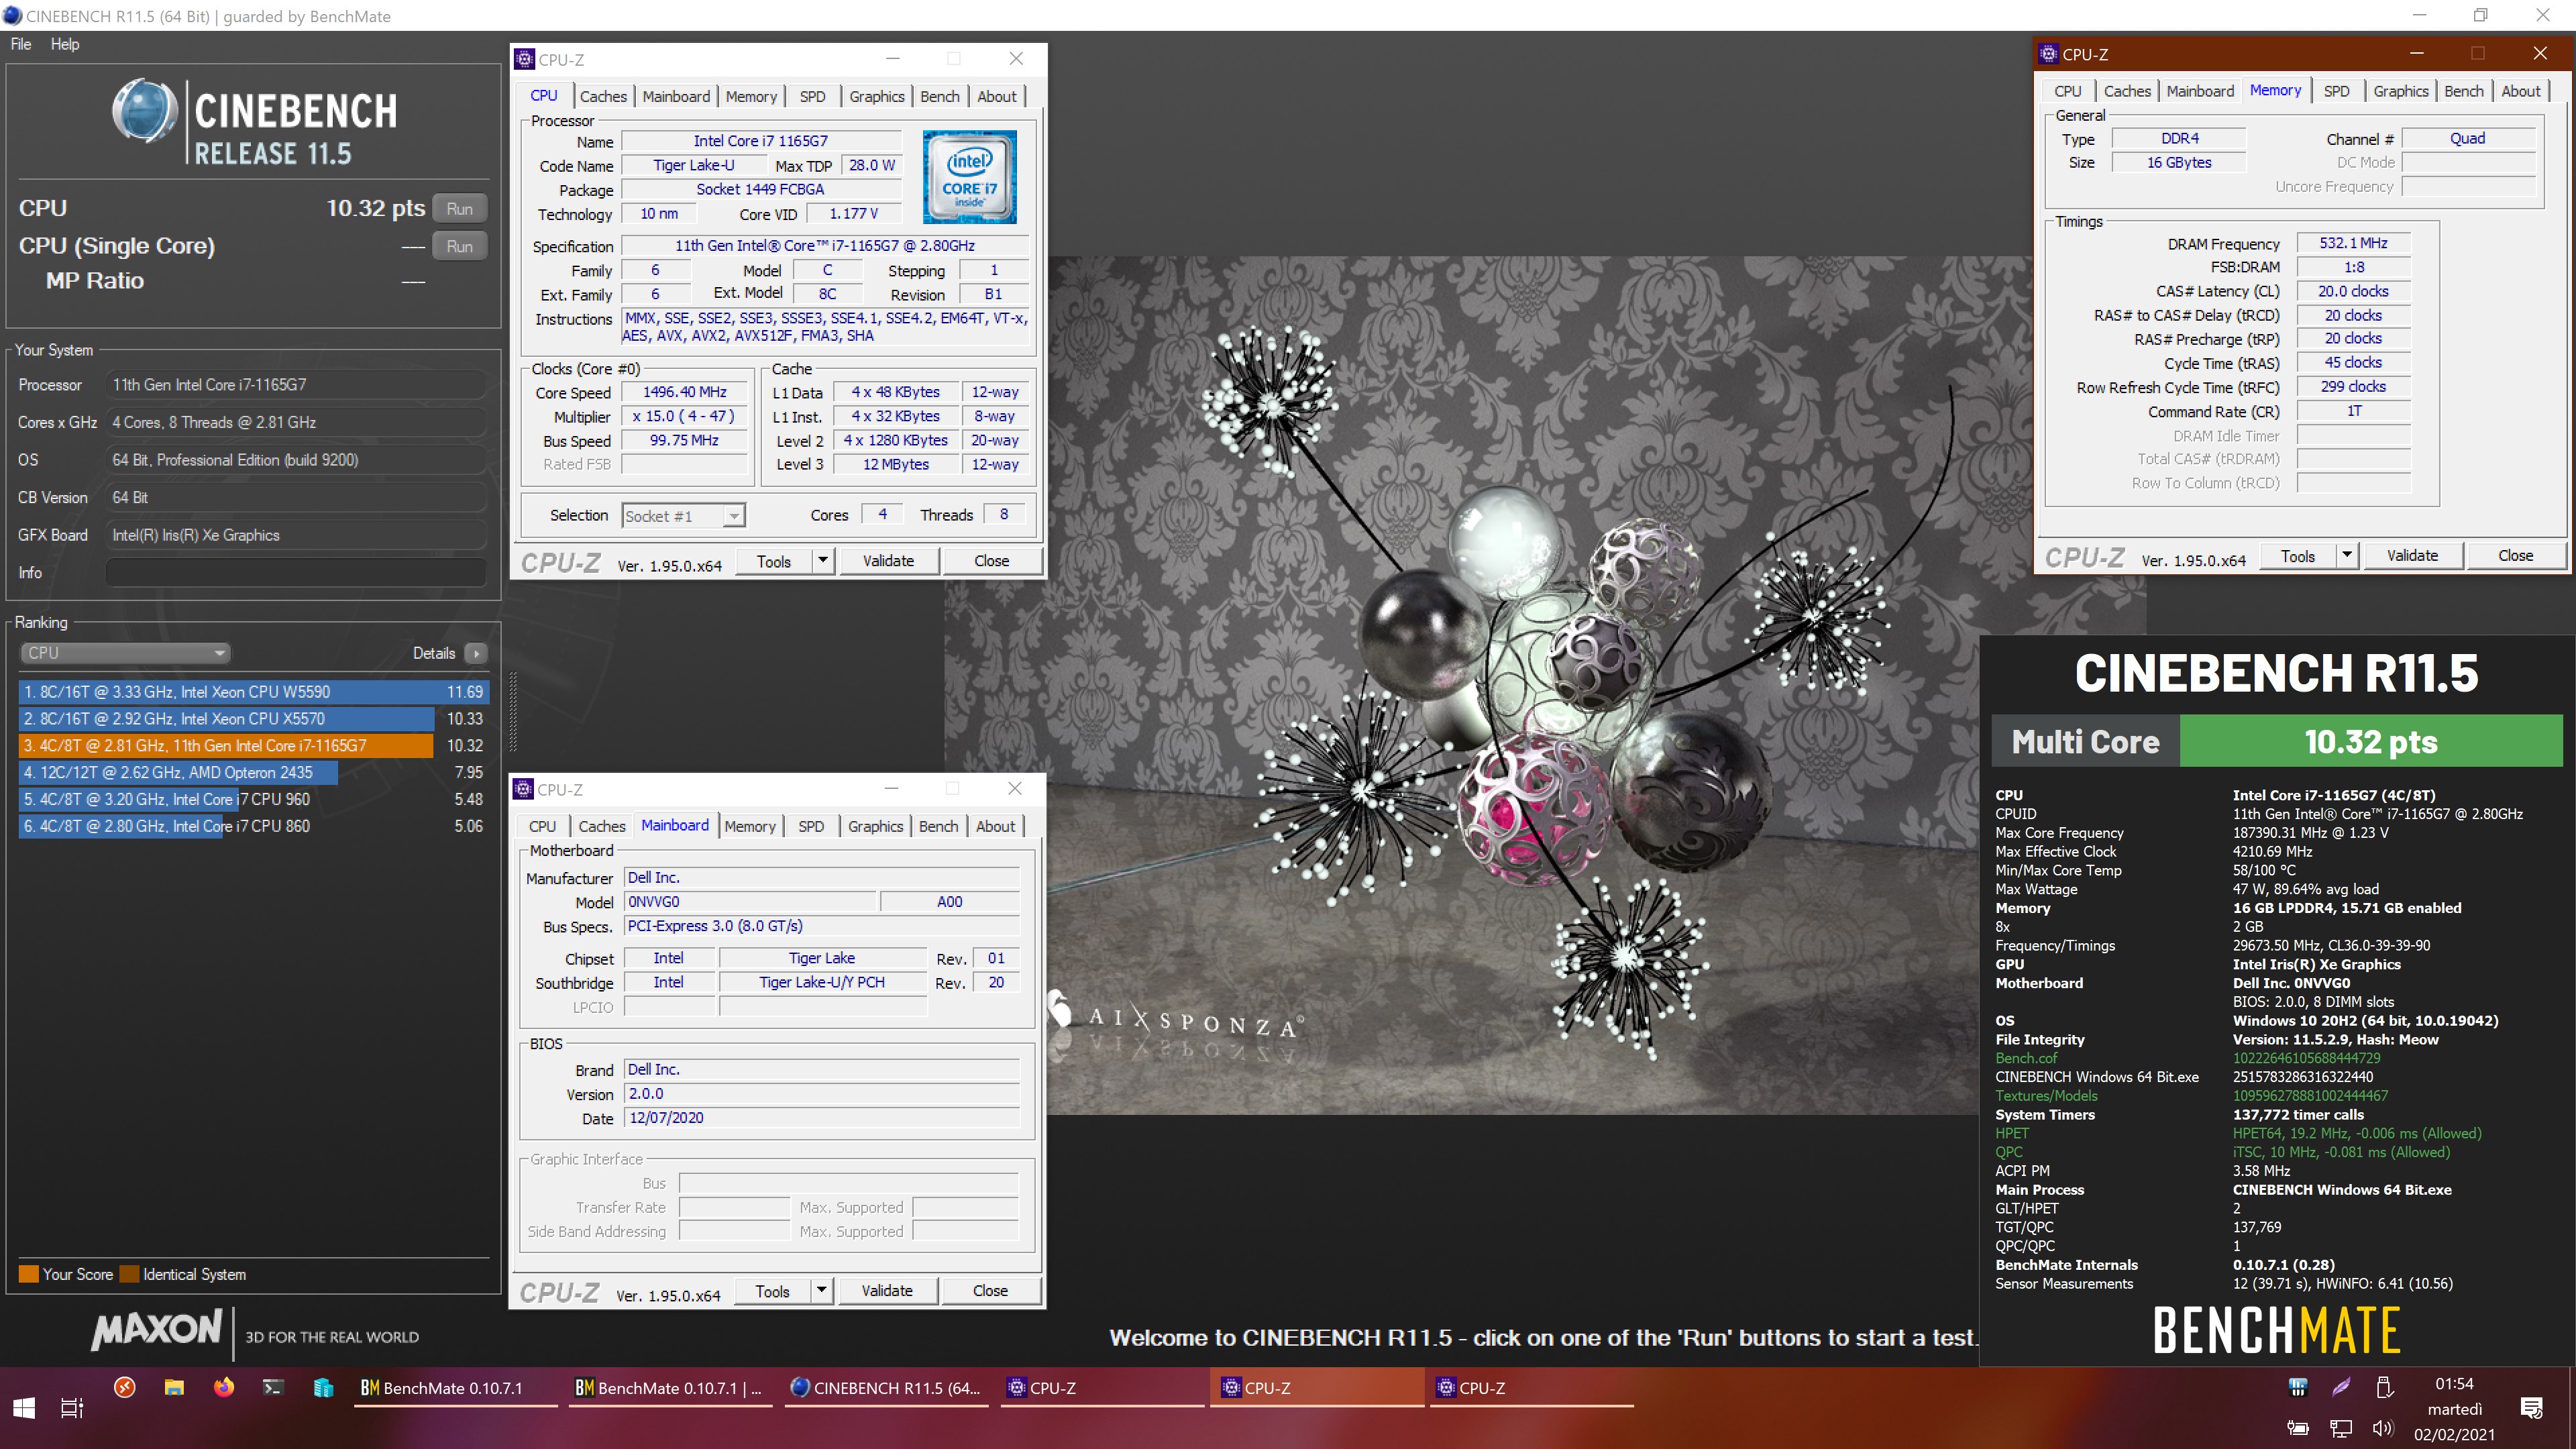
Task: Open Graphics tab in the CPU-Z Mainboard window
Action: 875,826
